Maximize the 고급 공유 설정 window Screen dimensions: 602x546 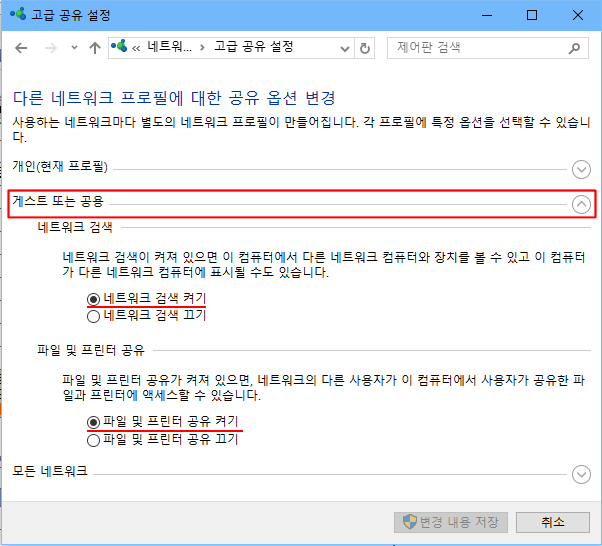[x=532, y=15]
